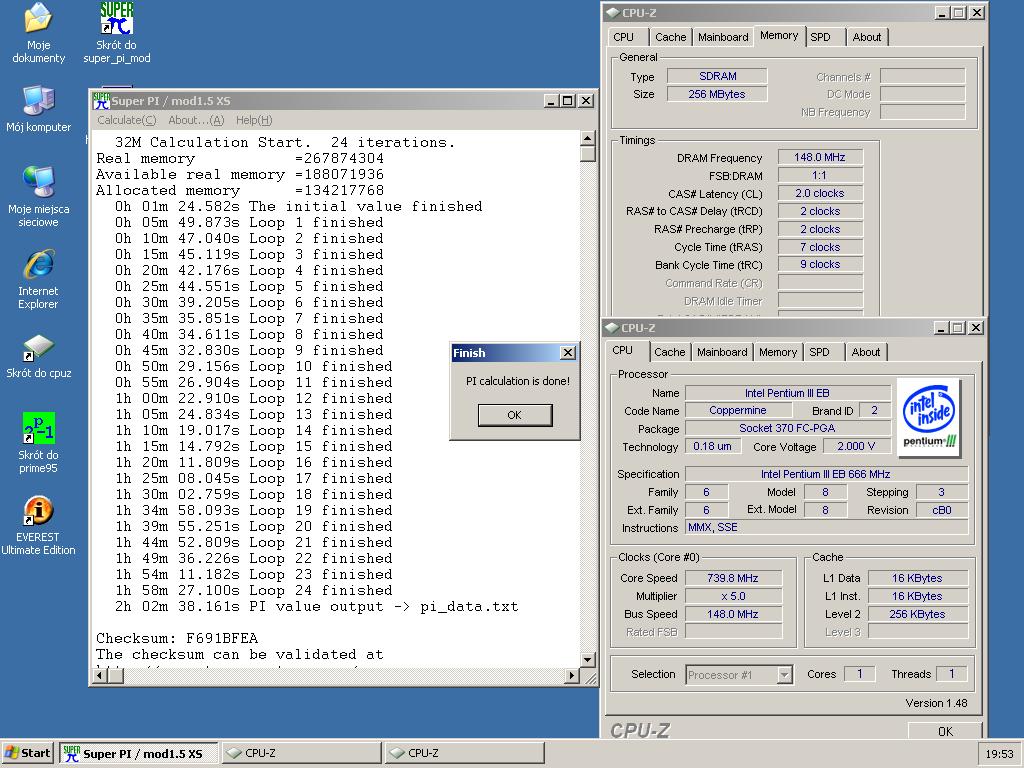Screen dimensions: 1024x768
Task: Switch to Mainboard tab in lower CPU-Z
Action: (x=722, y=352)
